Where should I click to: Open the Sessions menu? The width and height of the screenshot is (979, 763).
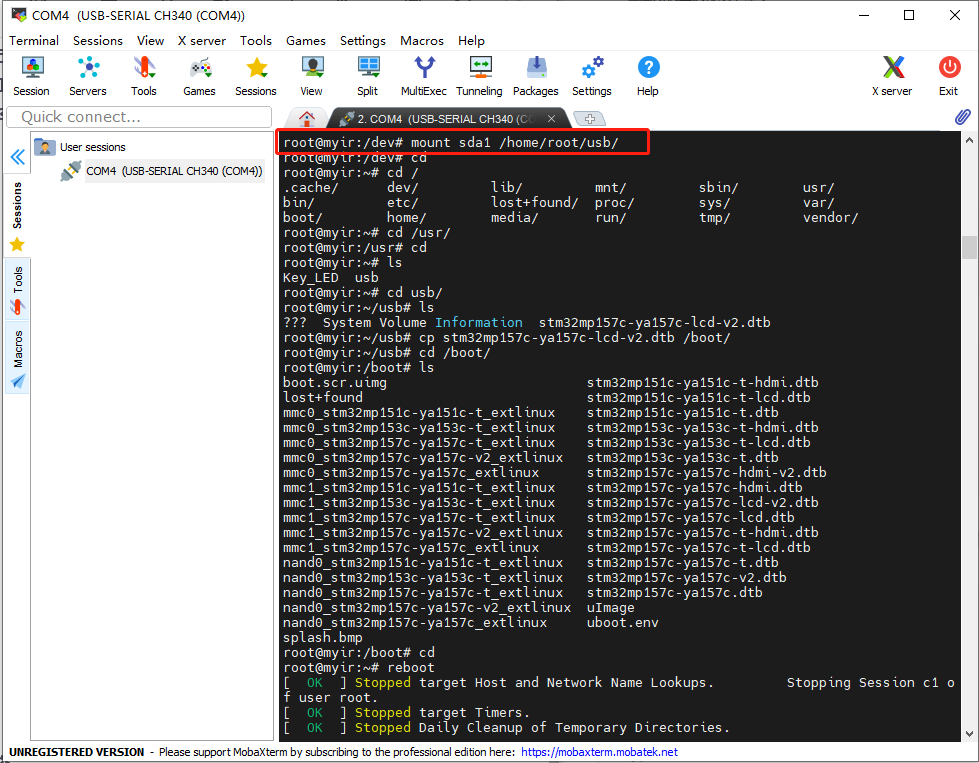point(98,41)
